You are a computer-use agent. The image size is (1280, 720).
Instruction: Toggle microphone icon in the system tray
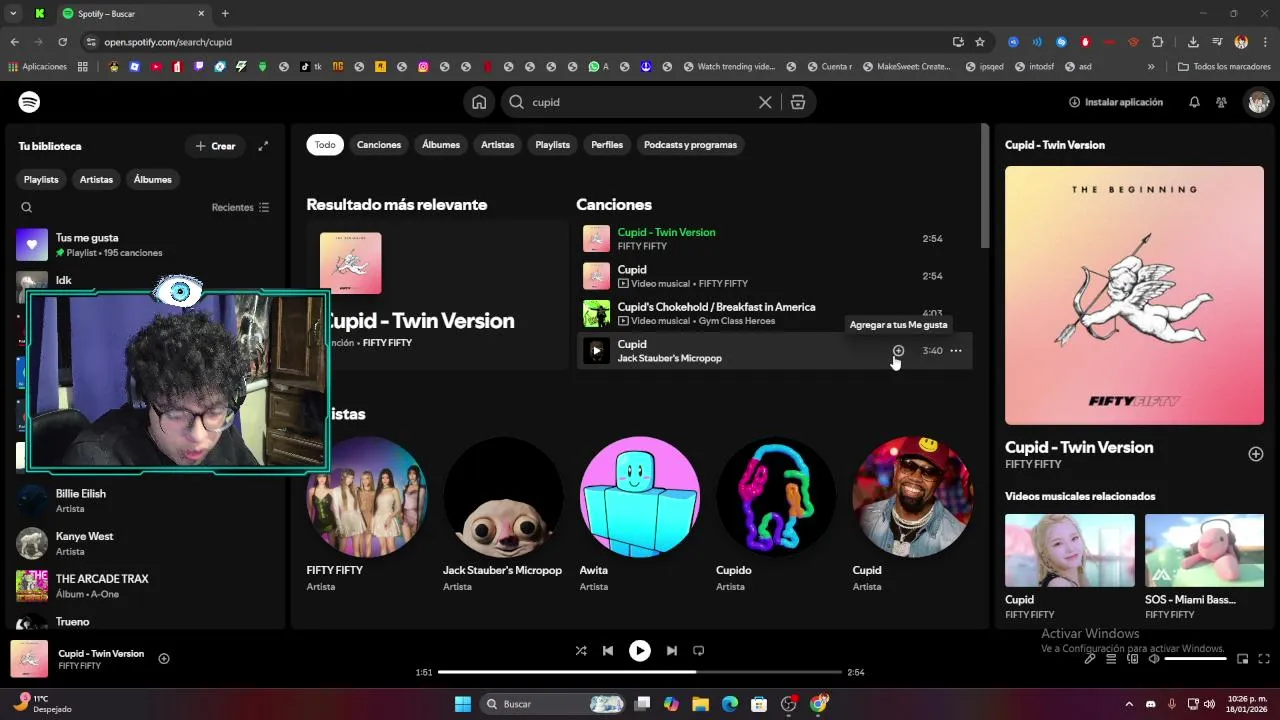pos(1171,704)
